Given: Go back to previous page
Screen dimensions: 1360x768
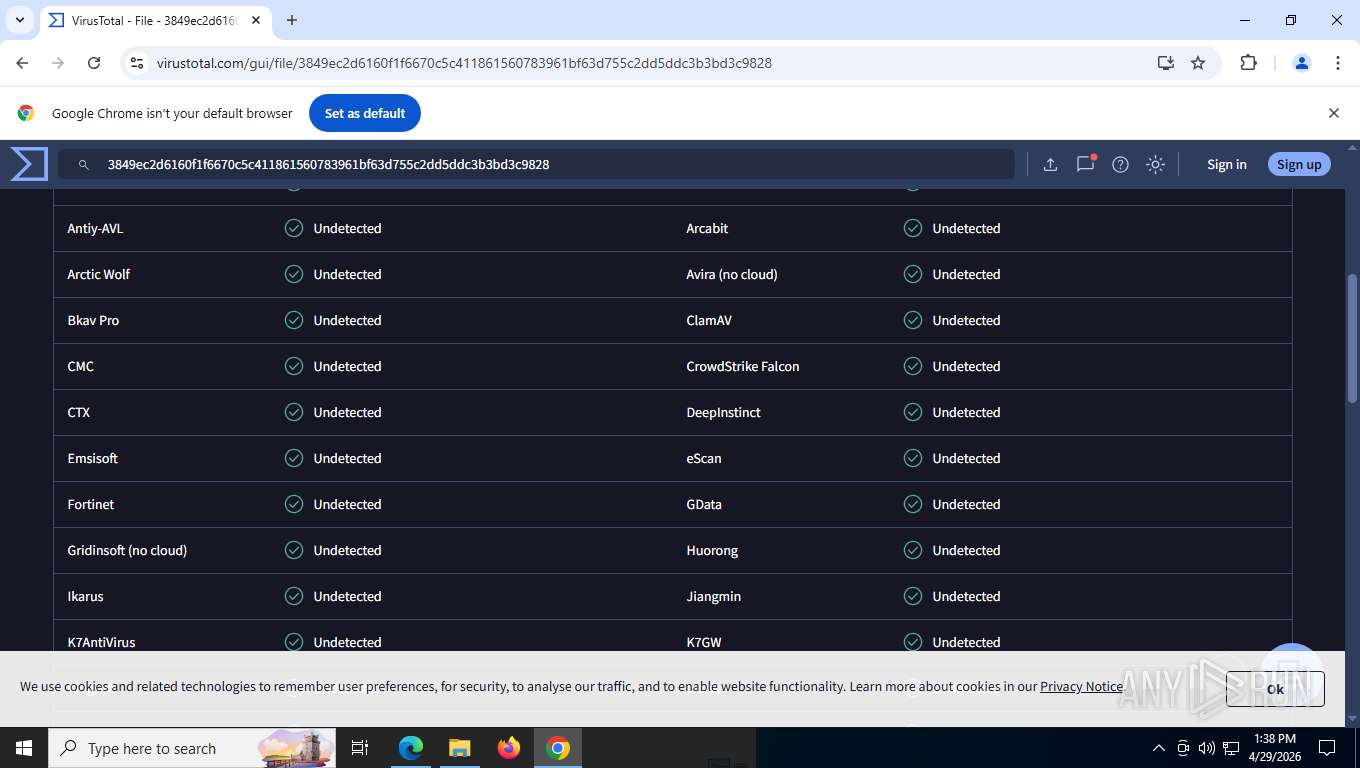Looking at the screenshot, I should [x=23, y=63].
